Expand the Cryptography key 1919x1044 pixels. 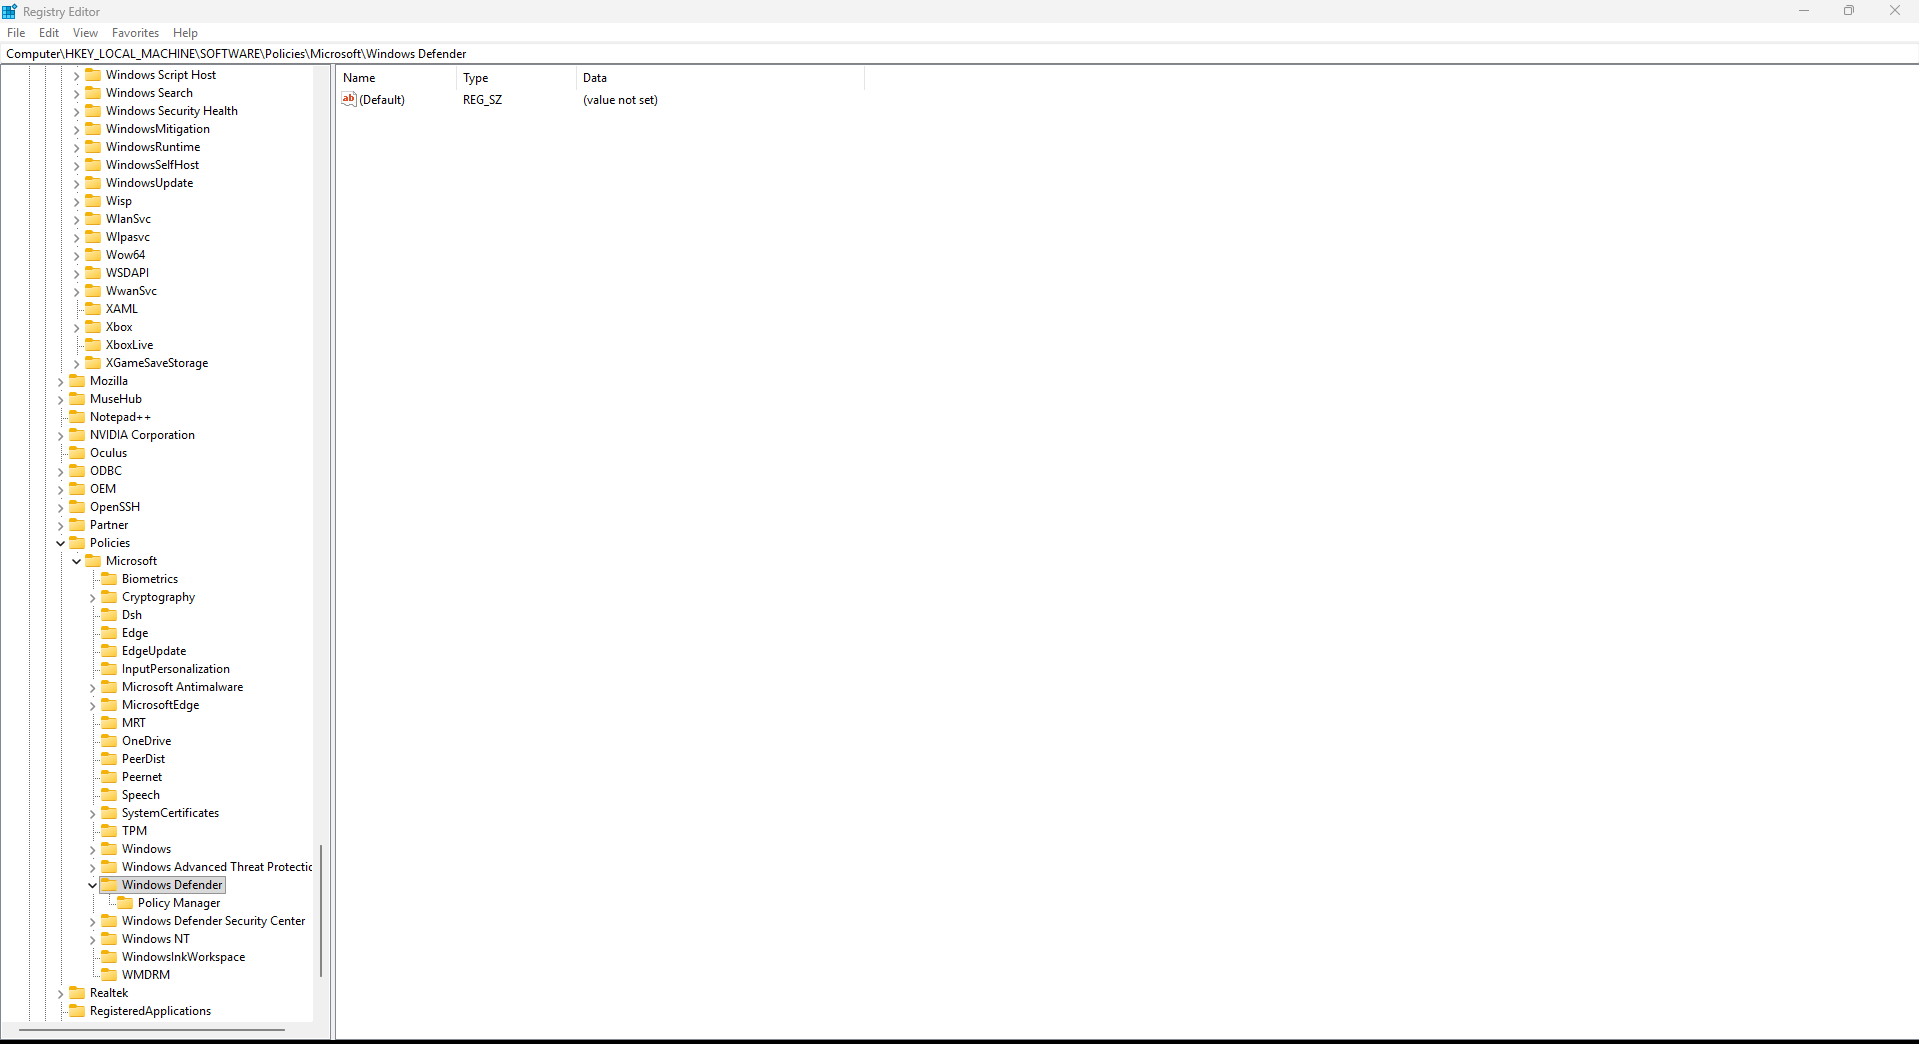(92, 596)
